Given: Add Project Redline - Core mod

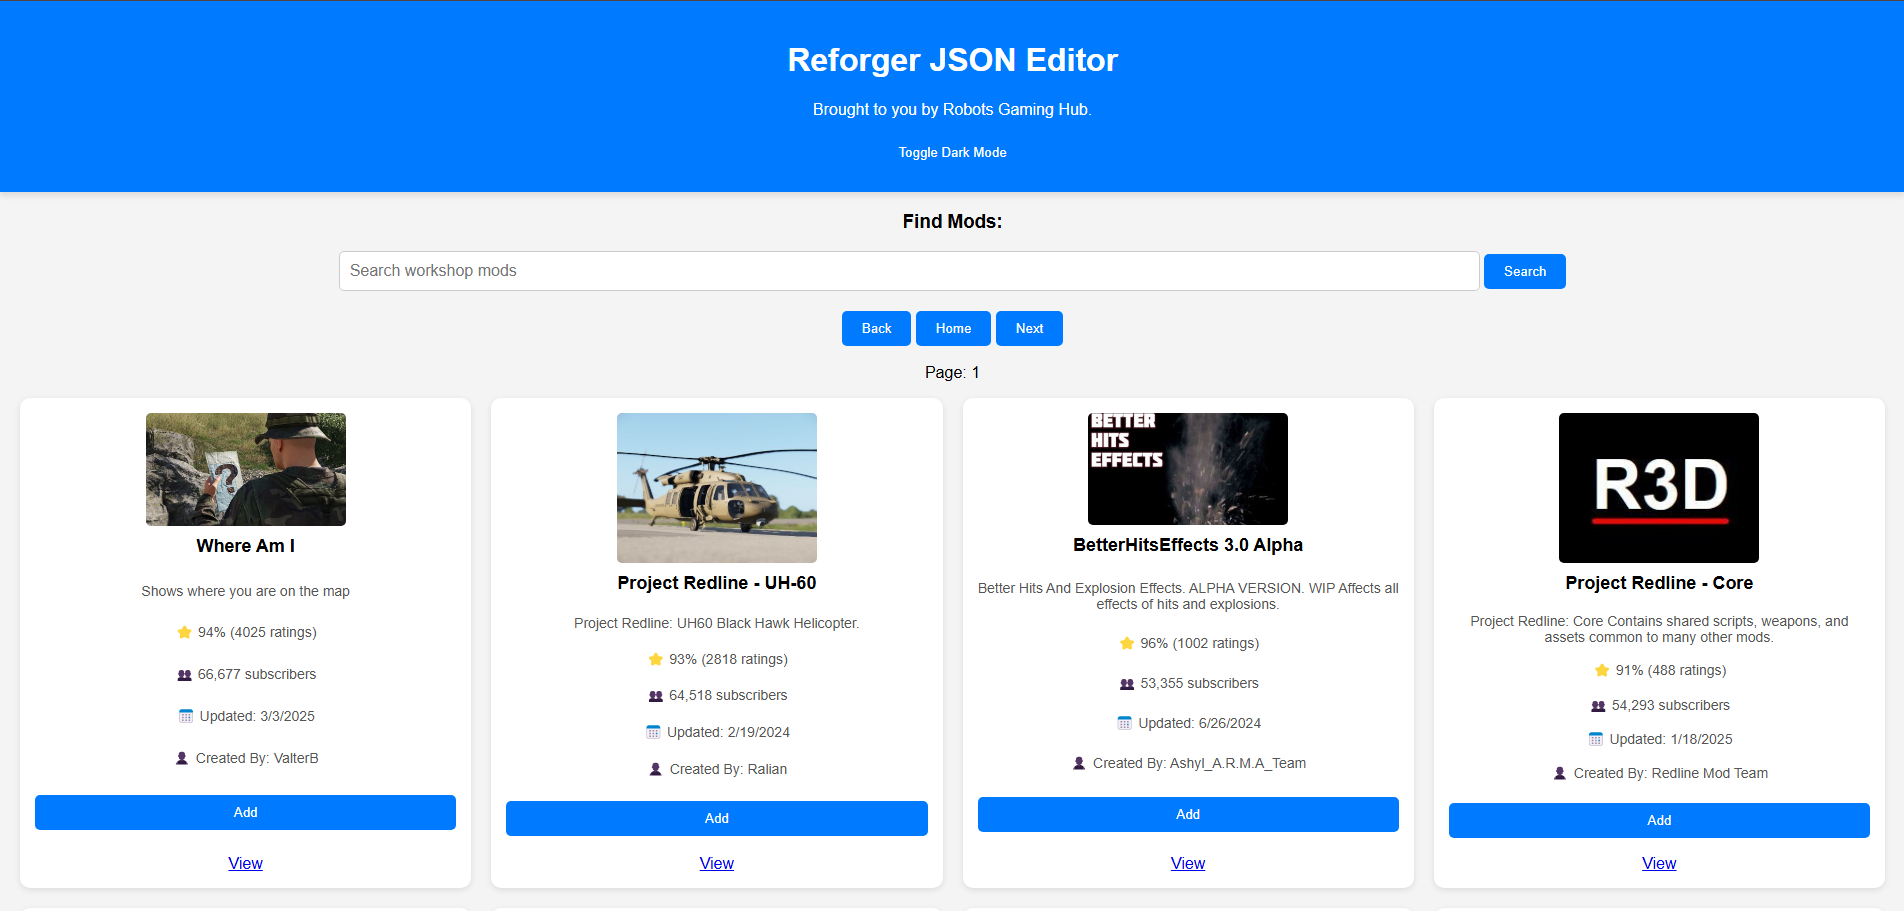Looking at the screenshot, I should tap(1659, 820).
